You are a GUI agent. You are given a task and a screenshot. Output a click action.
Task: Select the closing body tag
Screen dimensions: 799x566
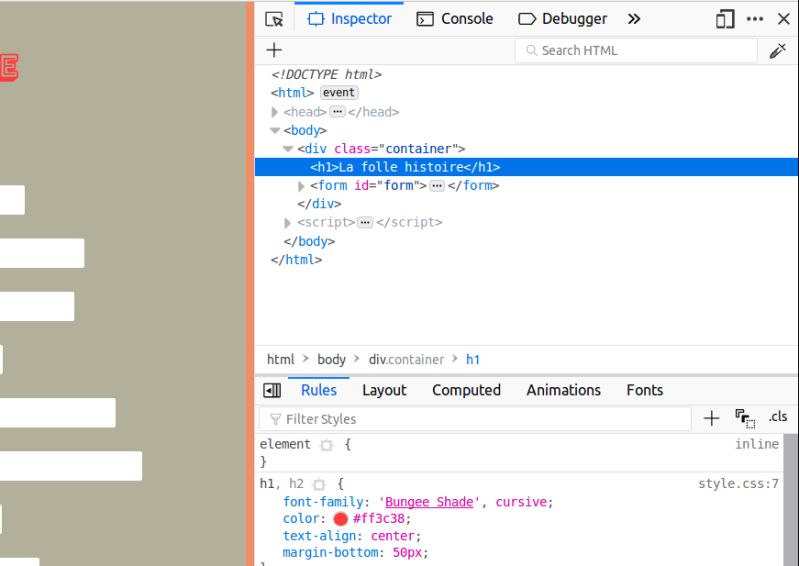point(309,241)
